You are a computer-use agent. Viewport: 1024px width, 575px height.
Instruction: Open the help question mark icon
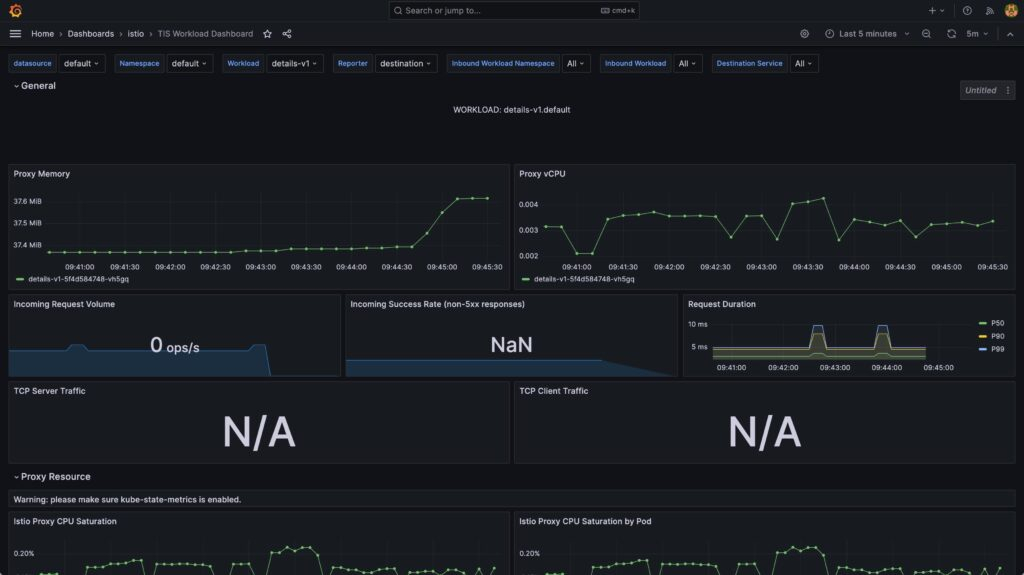(x=967, y=10)
